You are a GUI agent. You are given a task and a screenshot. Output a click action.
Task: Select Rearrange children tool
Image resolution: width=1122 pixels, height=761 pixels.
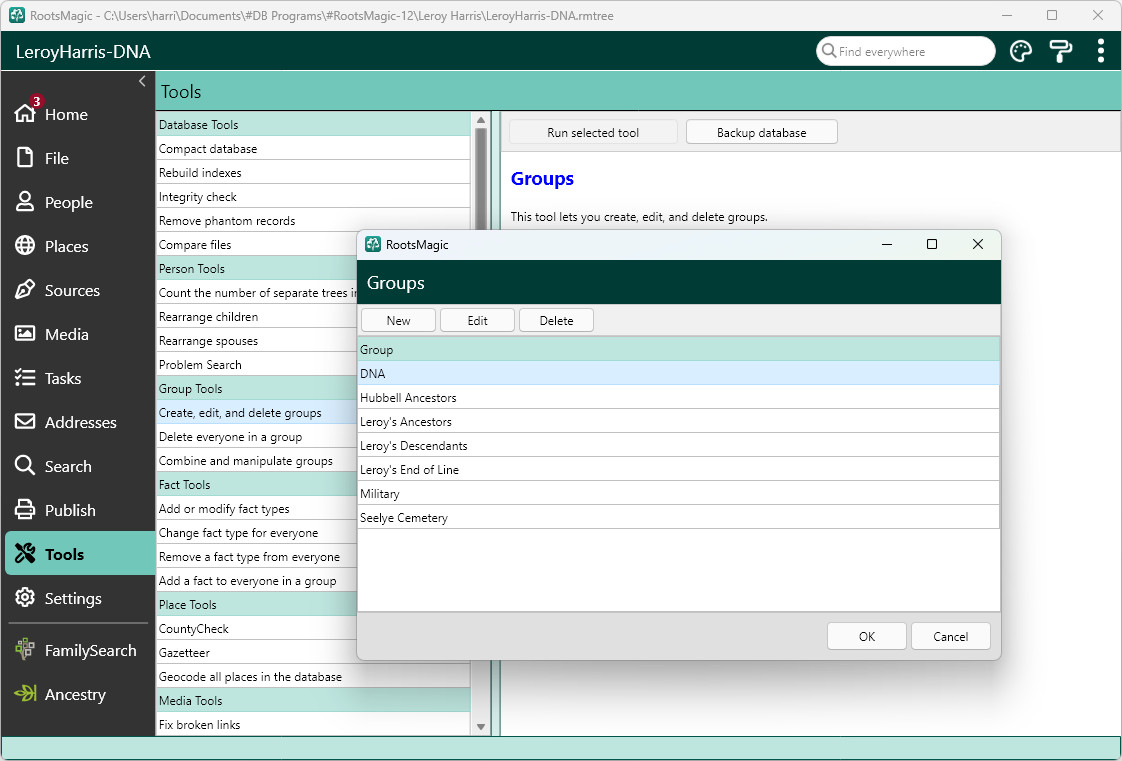tap(257, 316)
